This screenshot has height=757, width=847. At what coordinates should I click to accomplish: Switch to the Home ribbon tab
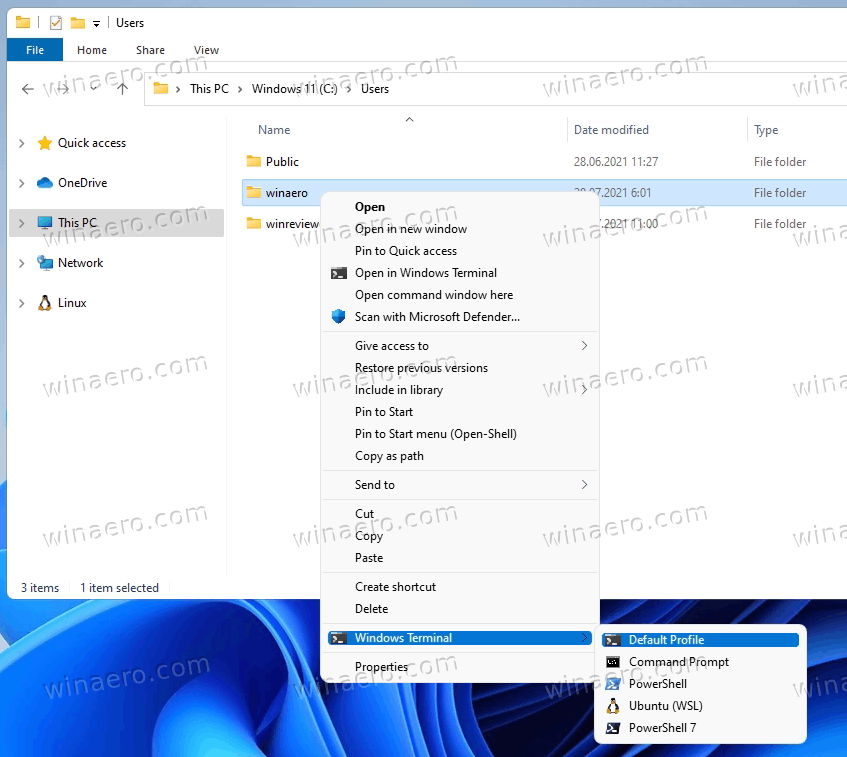[92, 50]
